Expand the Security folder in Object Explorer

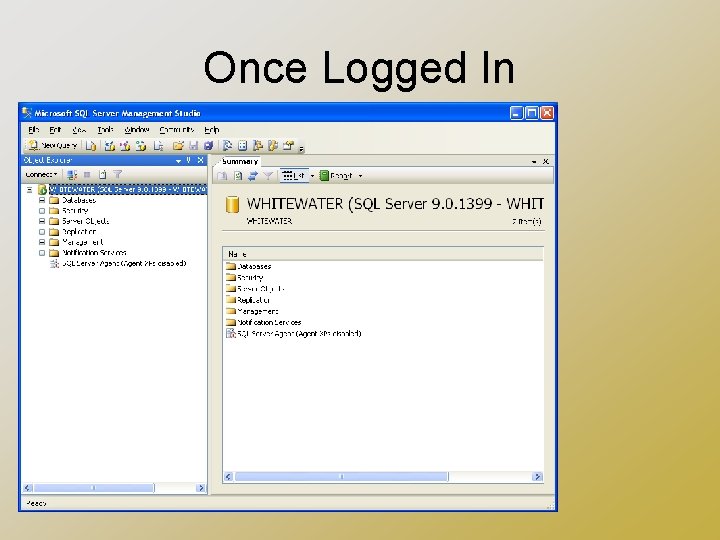pyautogui.click(x=42, y=211)
